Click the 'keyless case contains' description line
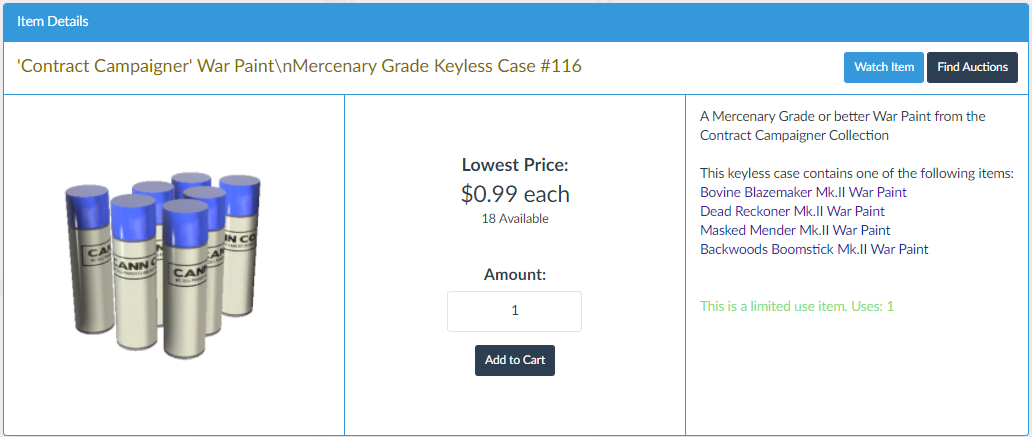This screenshot has width=1032, height=437. click(x=856, y=173)
